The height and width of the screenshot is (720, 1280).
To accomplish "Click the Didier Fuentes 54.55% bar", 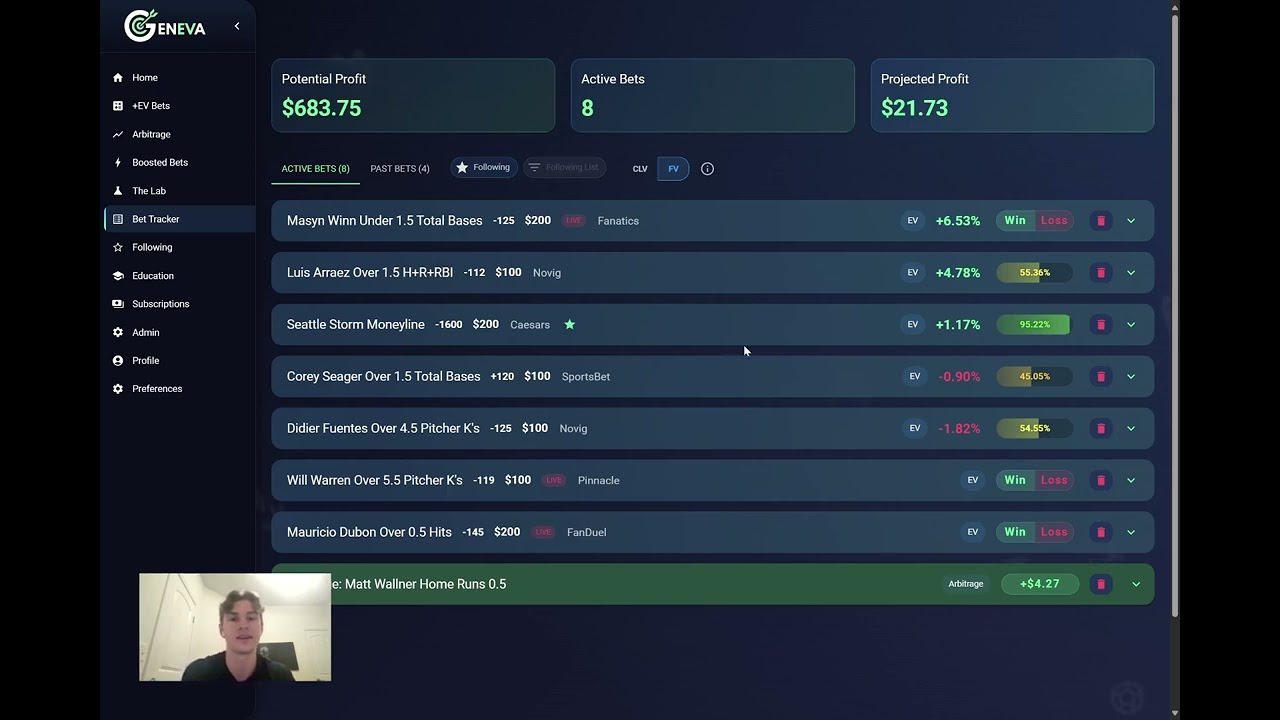I will [1034, 429].
